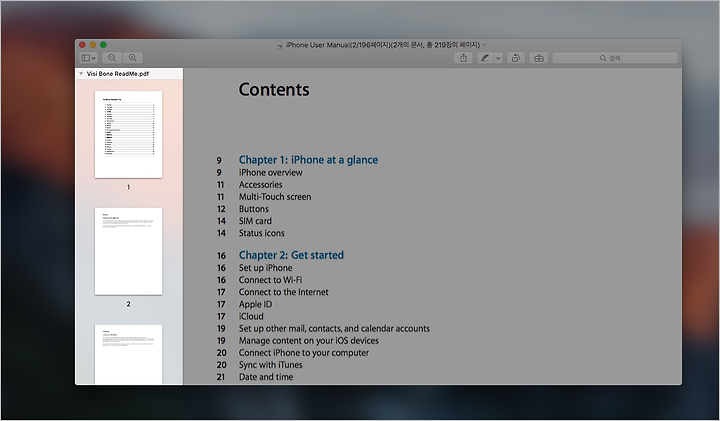Click the Date and time entry

[x=266, y=377]
